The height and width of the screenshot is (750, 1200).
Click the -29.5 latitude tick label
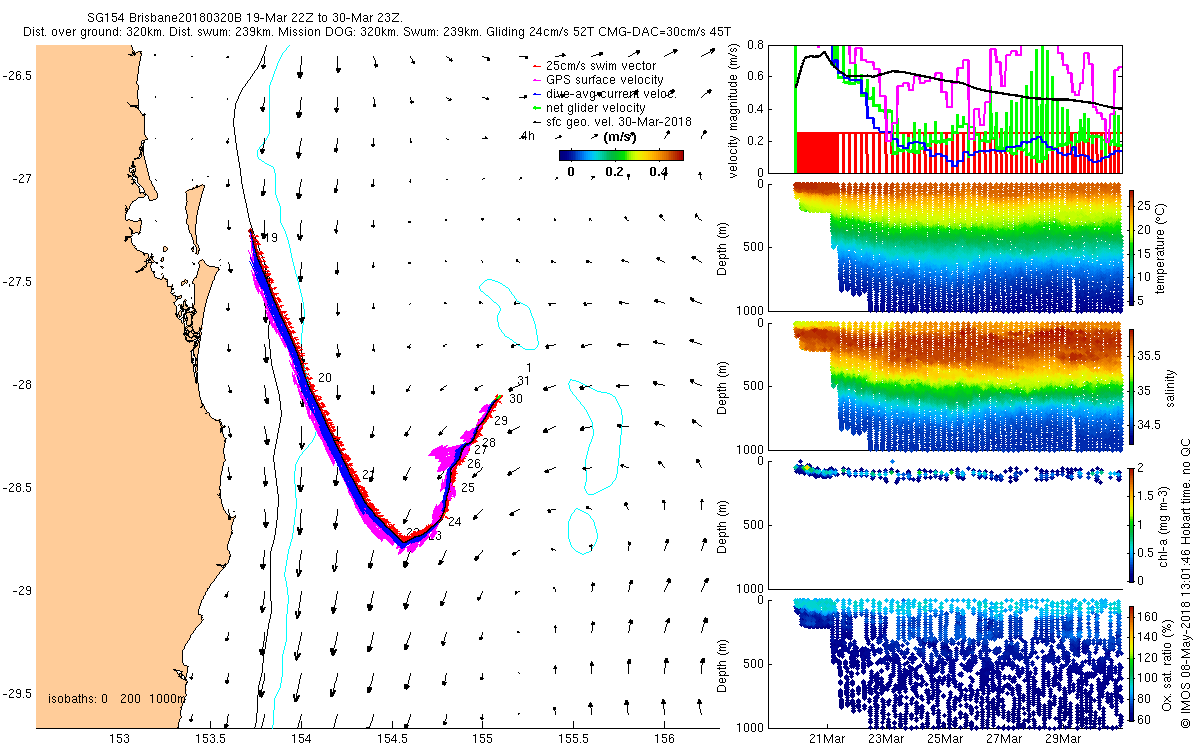(x=17, y=694)
